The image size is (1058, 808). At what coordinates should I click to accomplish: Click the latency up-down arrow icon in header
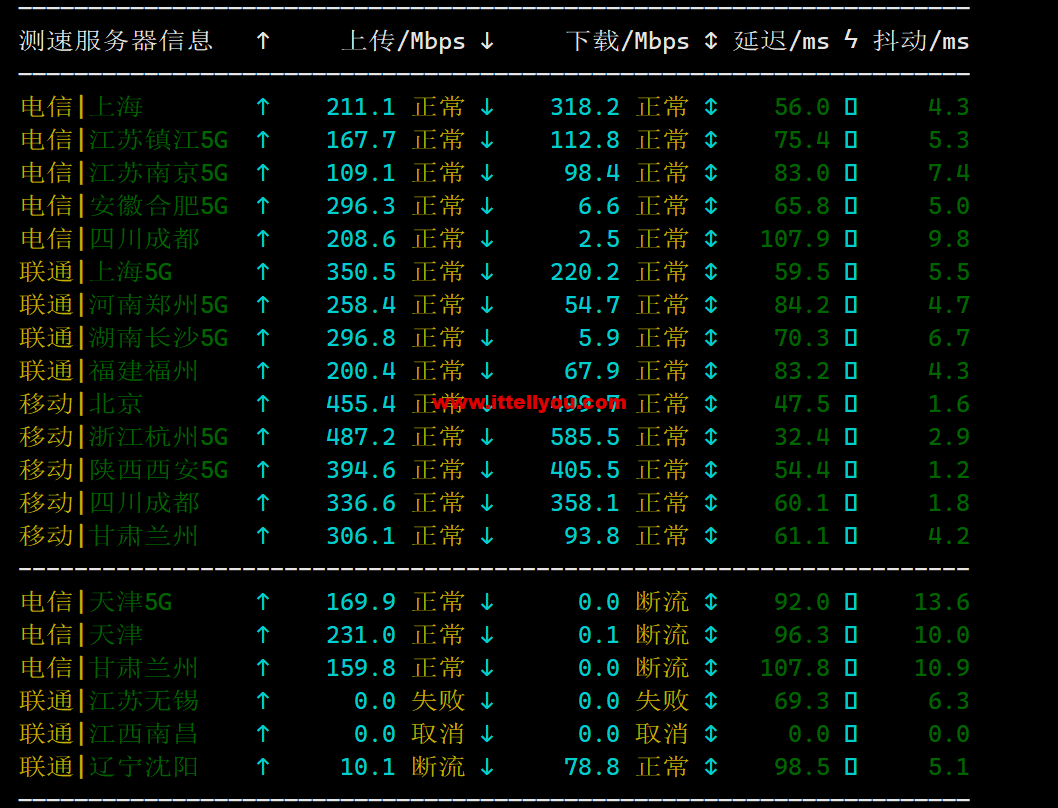(x=711, y=41)
